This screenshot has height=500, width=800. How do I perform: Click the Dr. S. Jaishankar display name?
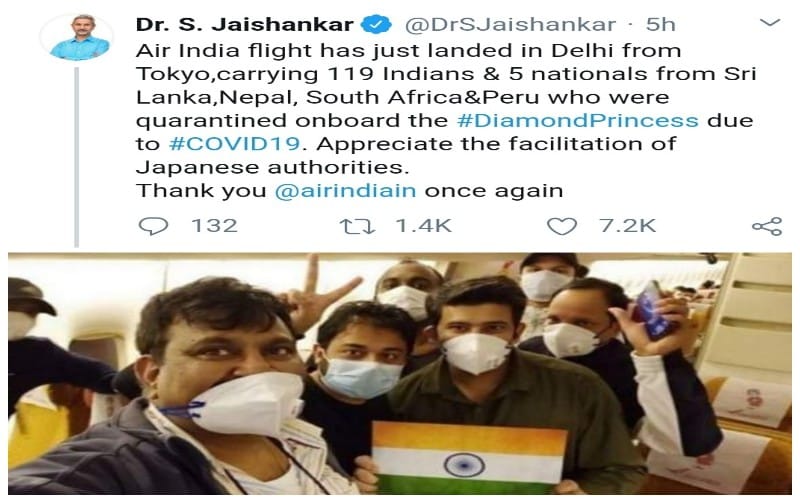tap(245, 24)
